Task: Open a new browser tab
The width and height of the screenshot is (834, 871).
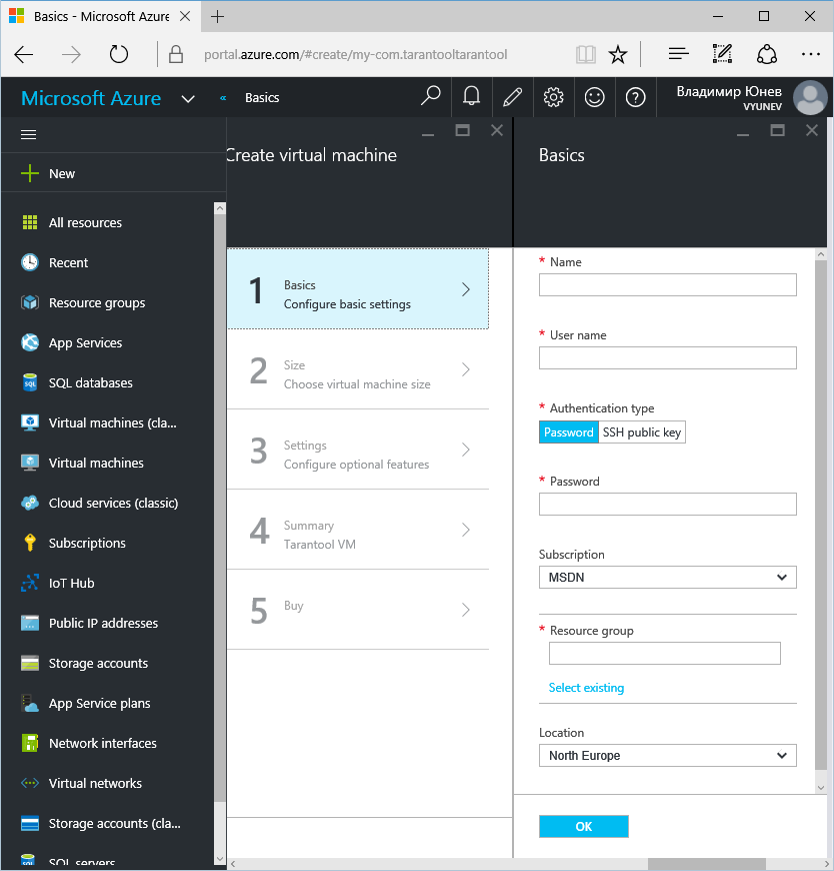Action: click(217, 17)
